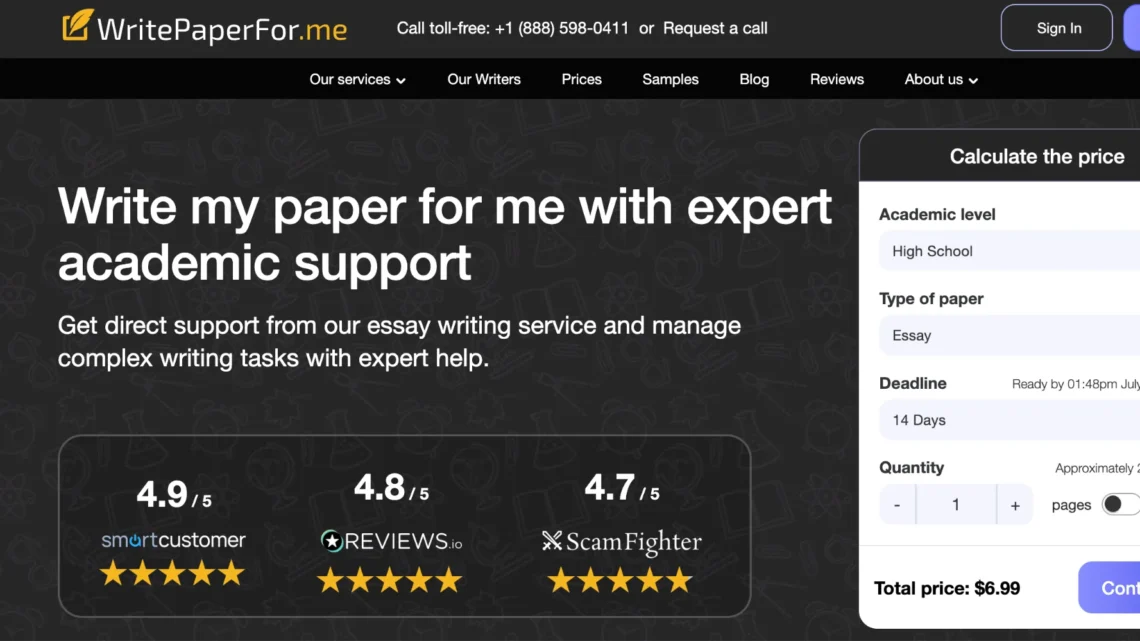This screenshot has height=641, width=1140.
Task: Click the ScamFighter crossed swords logo
Action: (x=552, y=541)
